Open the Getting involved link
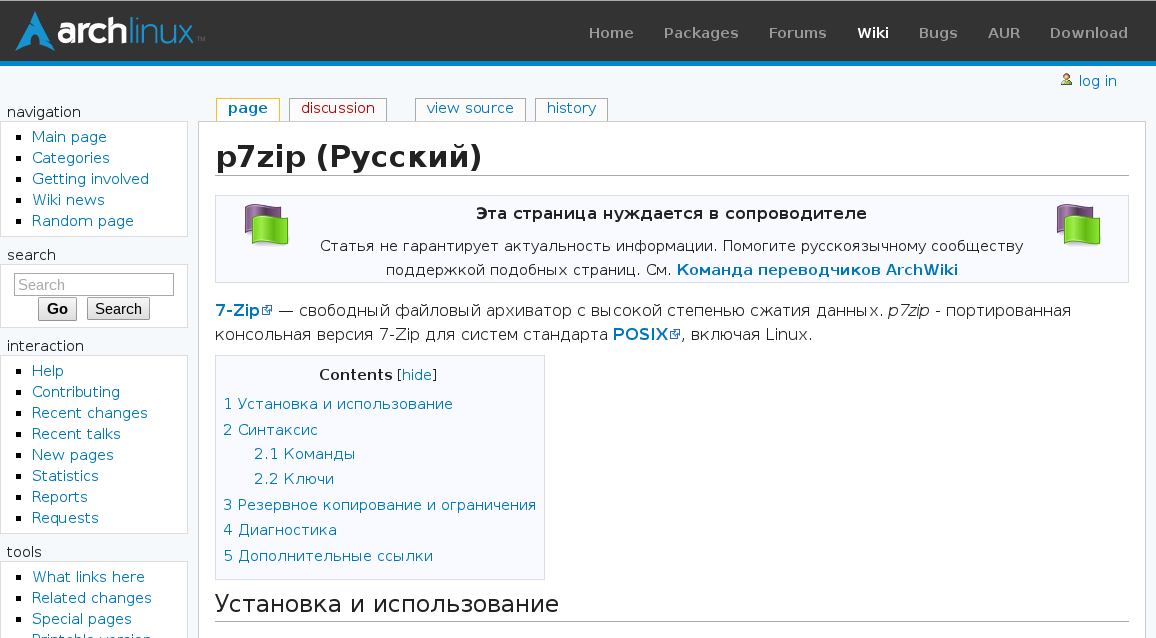The image size is (1156, 638). point(90,179)
